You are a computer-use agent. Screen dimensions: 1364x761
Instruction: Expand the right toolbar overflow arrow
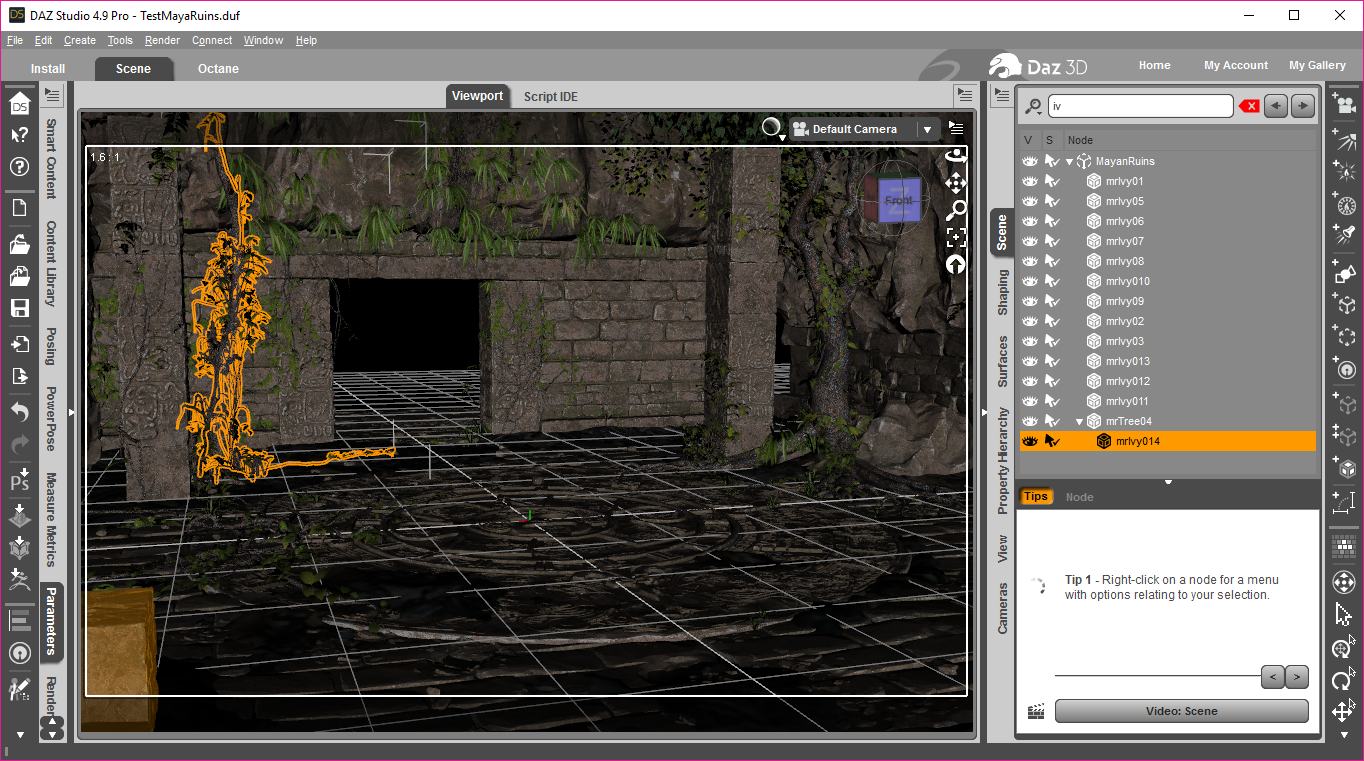click(1344, 735)
